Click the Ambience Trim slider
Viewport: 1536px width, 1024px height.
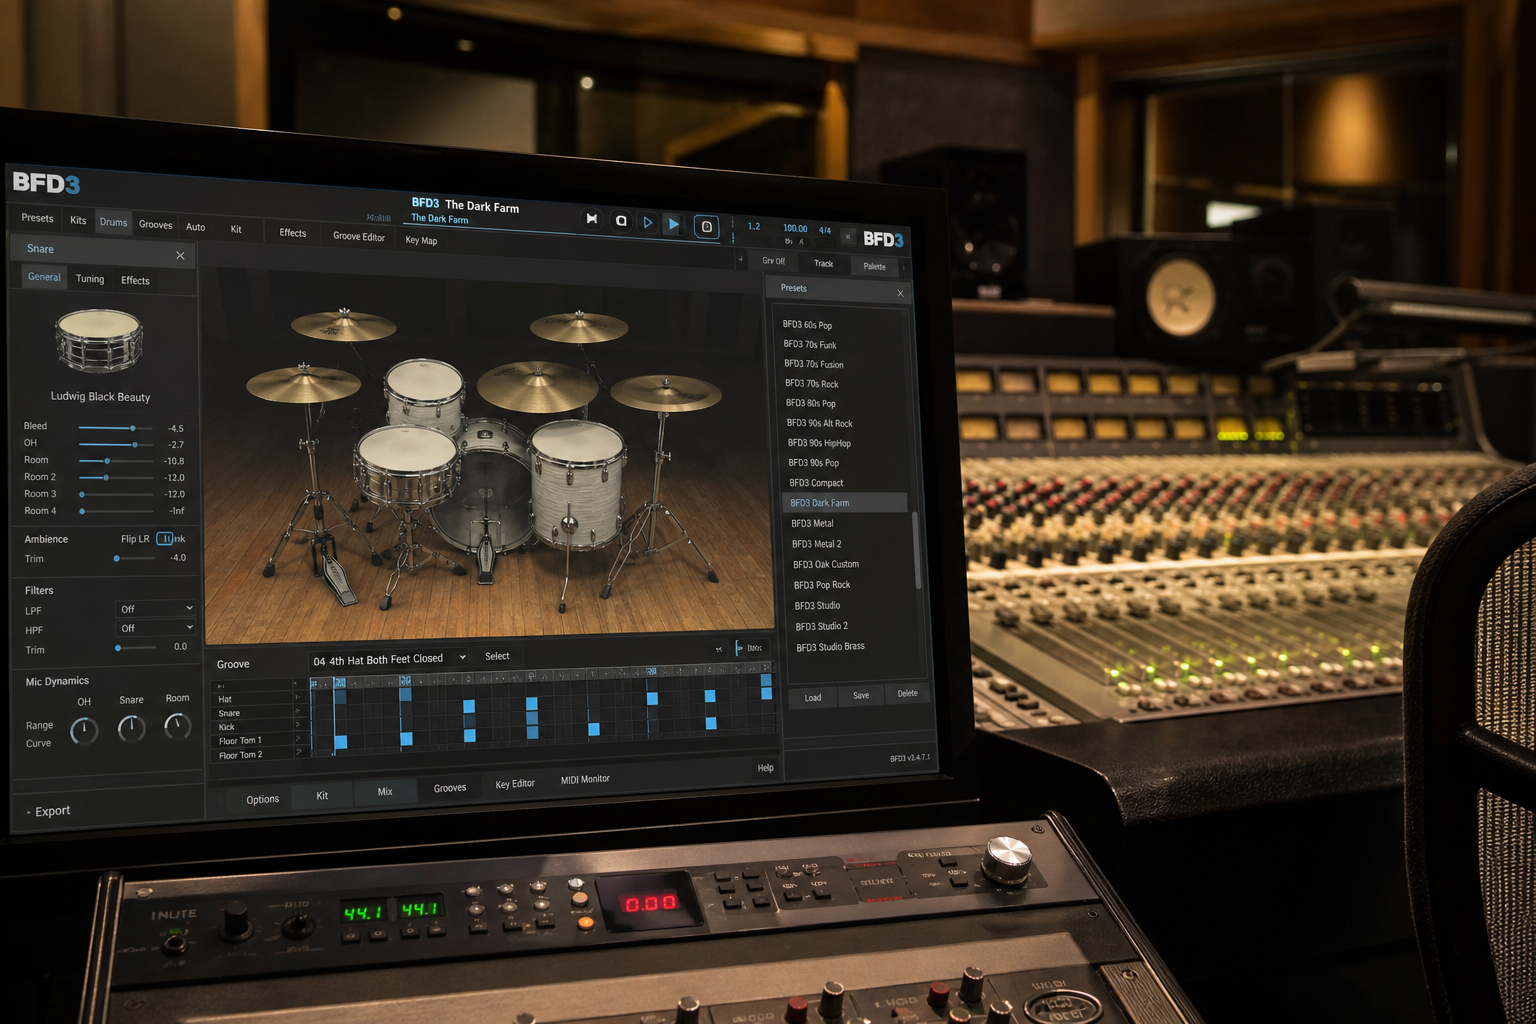(x=135, y=558)
